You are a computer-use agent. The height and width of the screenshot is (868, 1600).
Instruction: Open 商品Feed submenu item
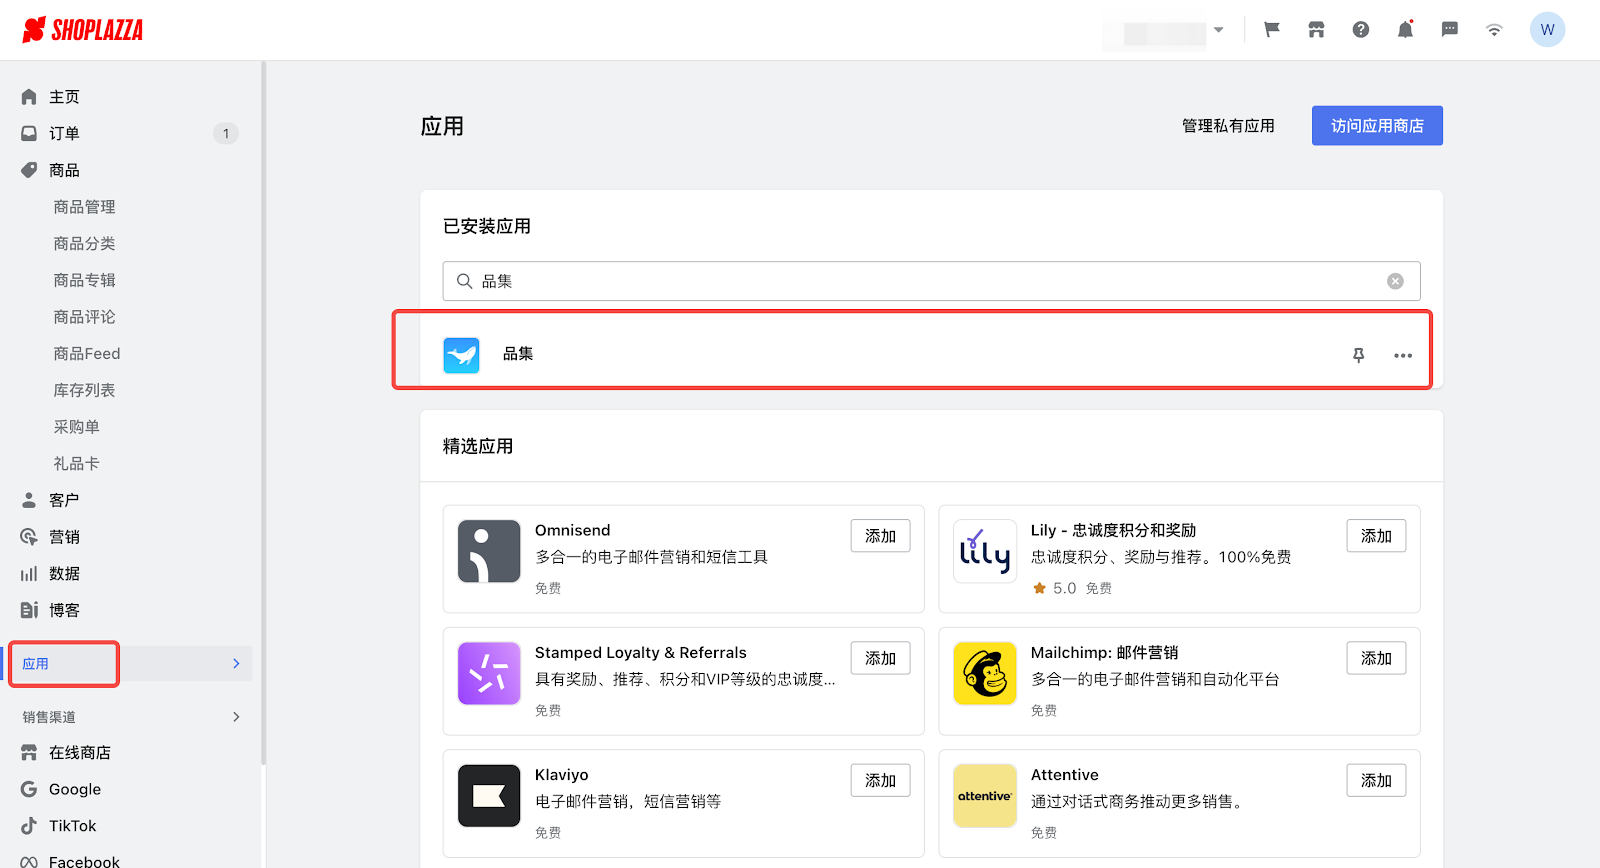tap(87, 354)
